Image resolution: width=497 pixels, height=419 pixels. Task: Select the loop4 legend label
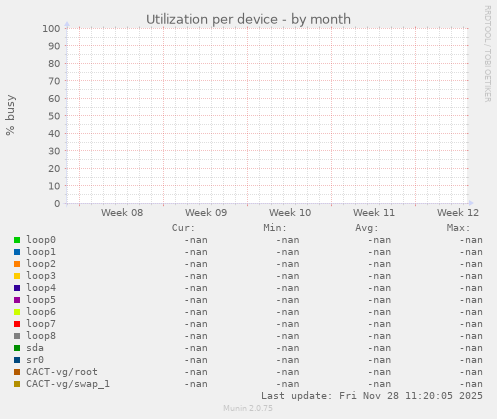pos(41,288)
